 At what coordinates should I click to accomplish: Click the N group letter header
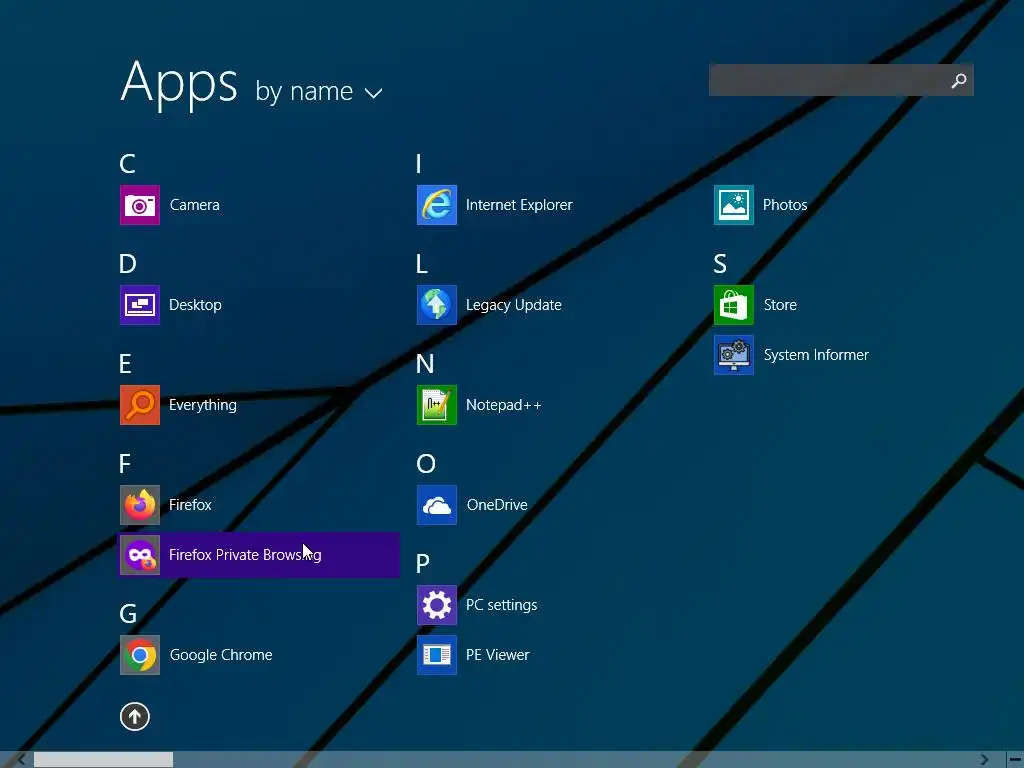(425, 364)
